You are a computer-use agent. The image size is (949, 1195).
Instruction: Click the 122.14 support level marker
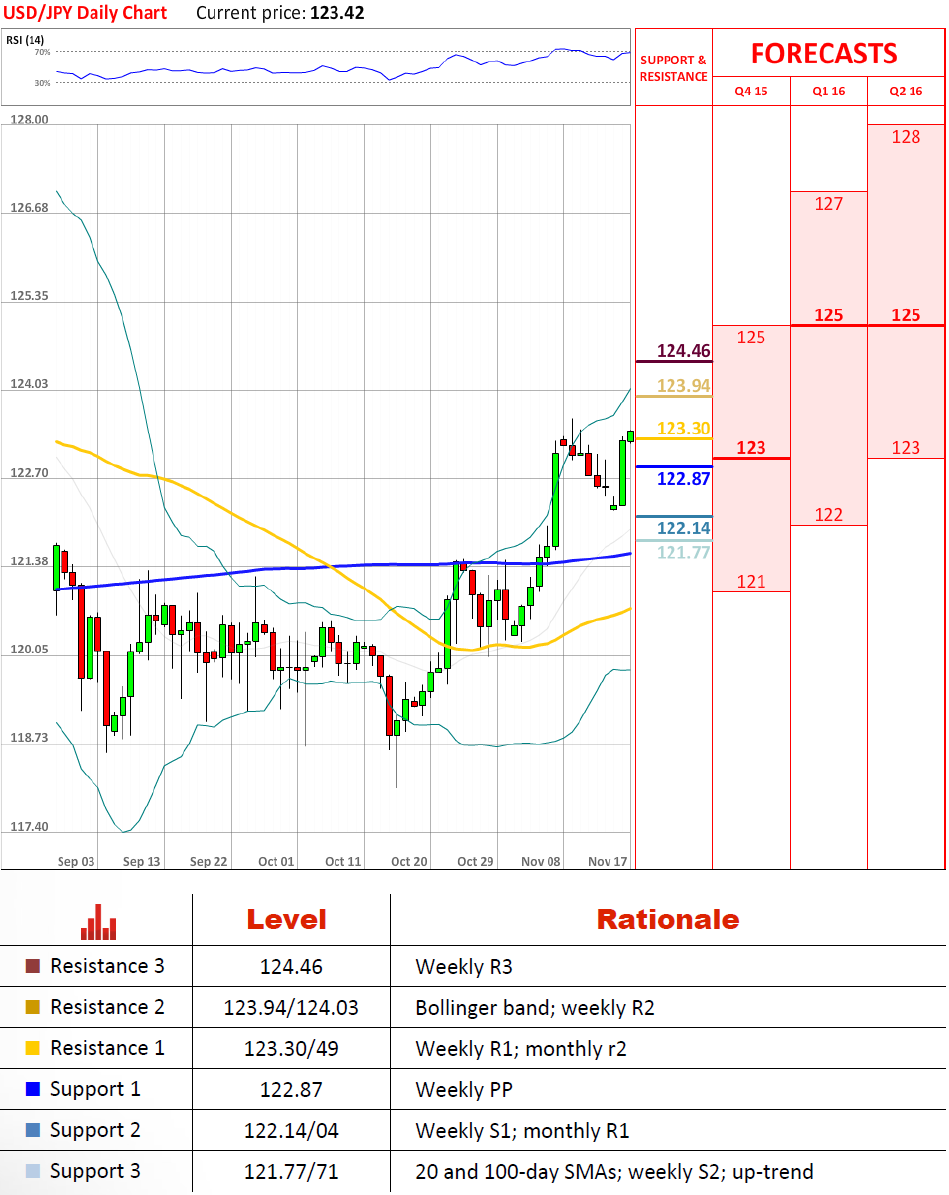point(683,528)
